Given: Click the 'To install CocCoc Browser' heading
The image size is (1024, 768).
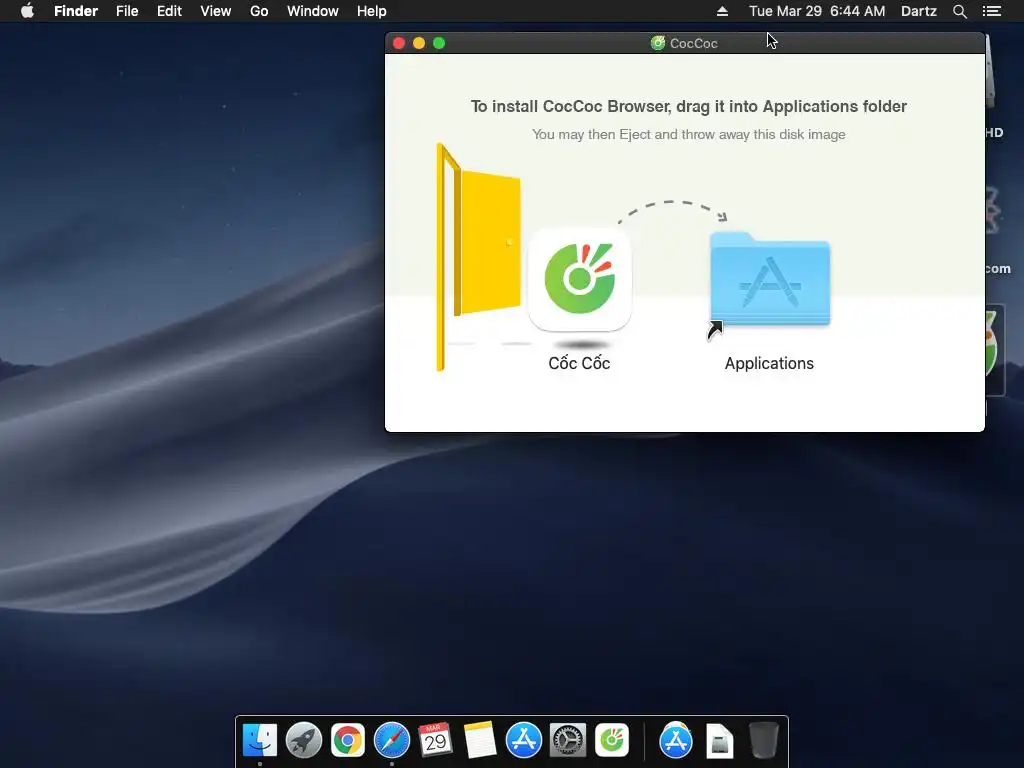Looking at the screenshot, I should [x=688, y=106].
